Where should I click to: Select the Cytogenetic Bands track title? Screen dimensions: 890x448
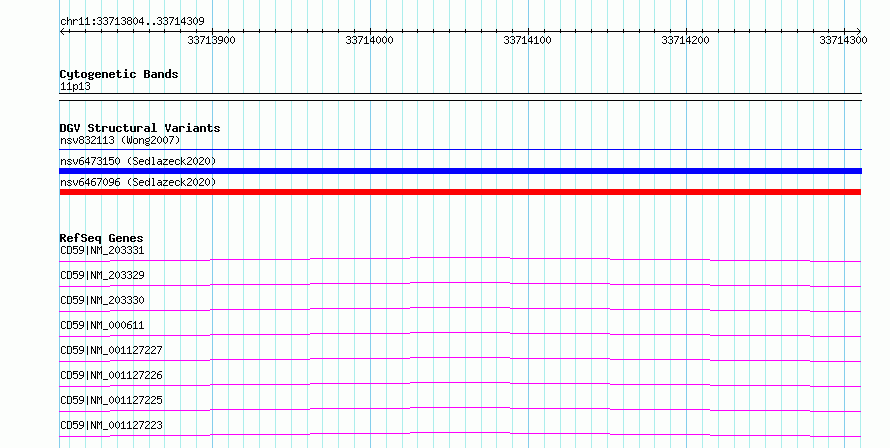coord(119,74)
